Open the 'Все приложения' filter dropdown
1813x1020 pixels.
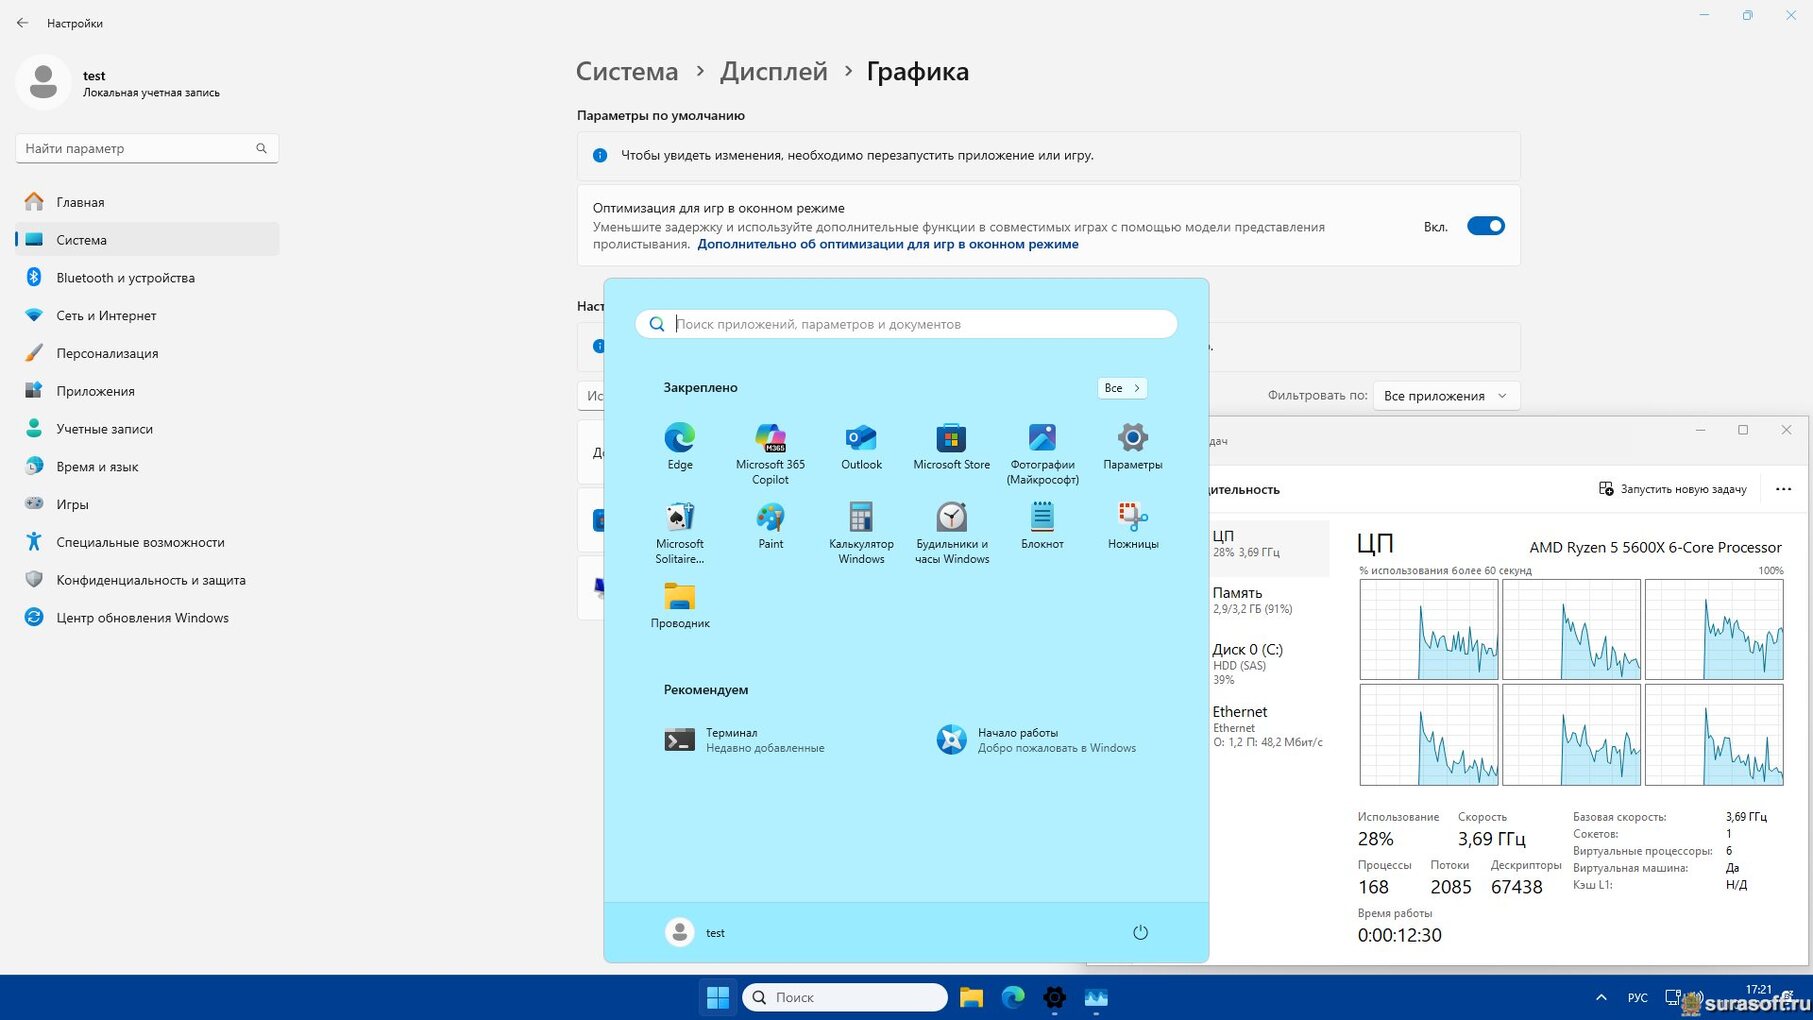(x=1445, y=396)
